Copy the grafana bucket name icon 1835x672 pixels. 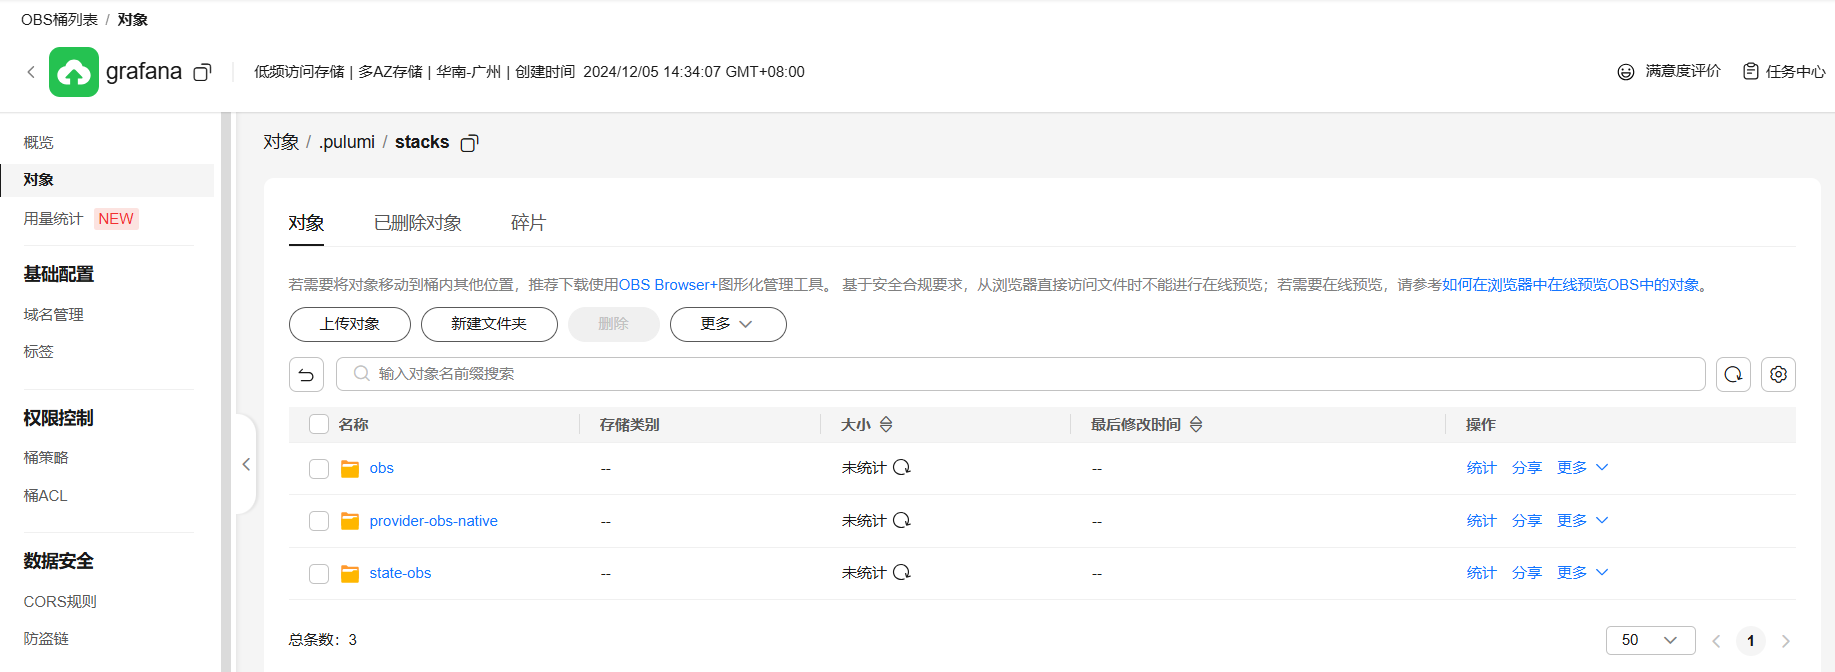[x=202, y=72]
